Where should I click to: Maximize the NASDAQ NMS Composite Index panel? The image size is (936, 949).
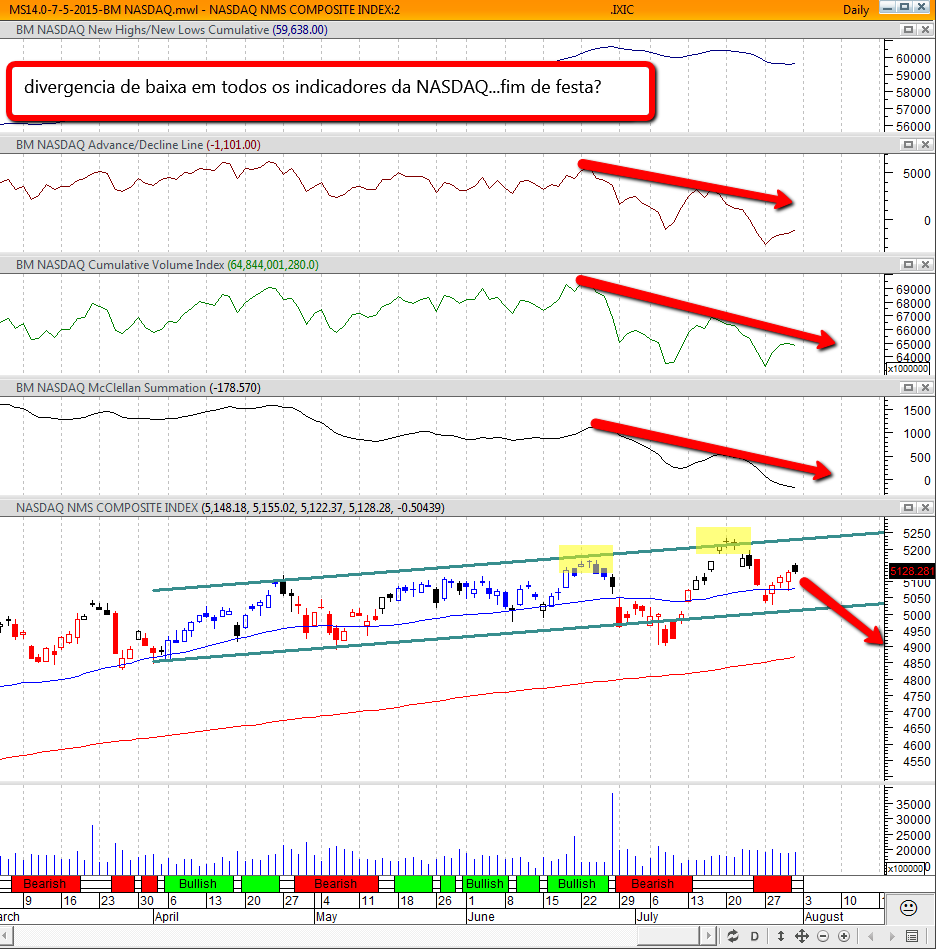pos(908,507)
